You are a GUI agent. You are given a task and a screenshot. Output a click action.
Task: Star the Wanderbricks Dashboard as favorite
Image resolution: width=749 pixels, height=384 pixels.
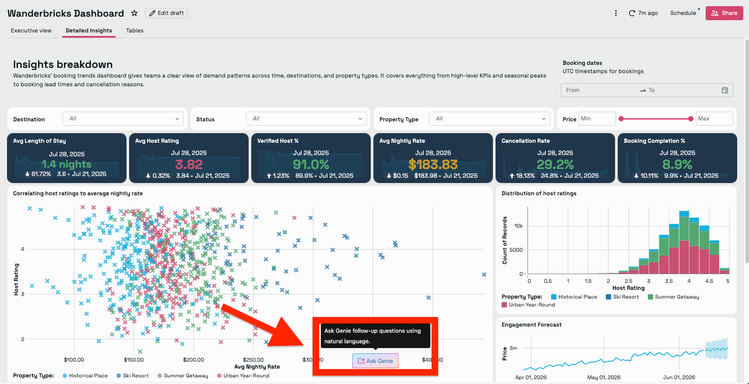[x=135, y=13]
